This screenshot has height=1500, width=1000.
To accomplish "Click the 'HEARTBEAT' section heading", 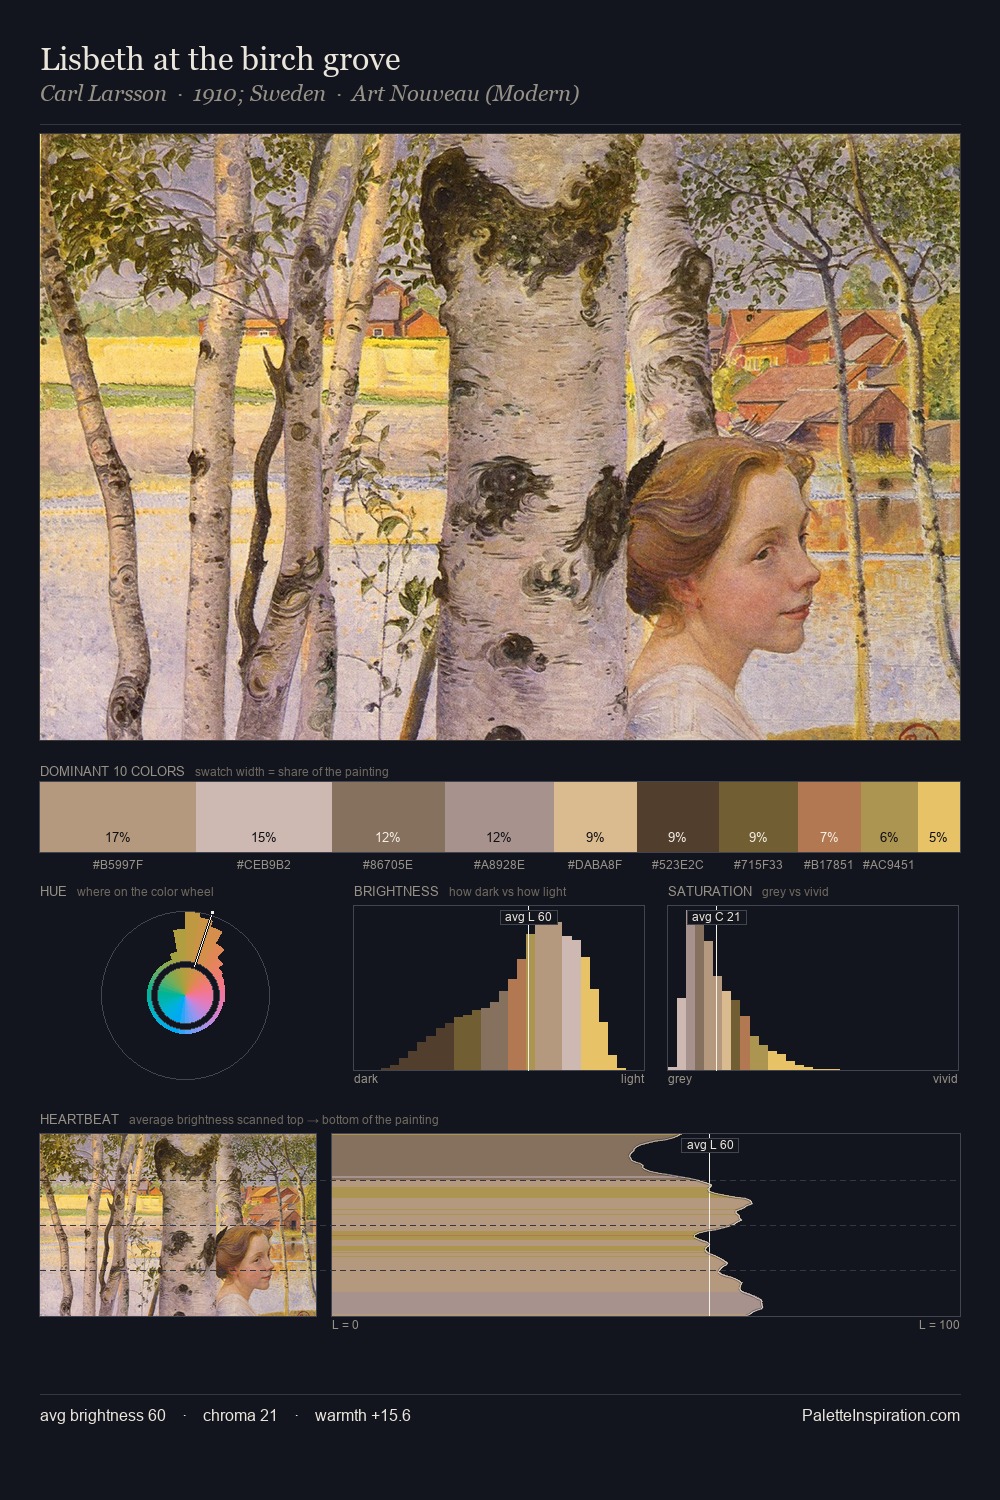I will [79, 1119].
